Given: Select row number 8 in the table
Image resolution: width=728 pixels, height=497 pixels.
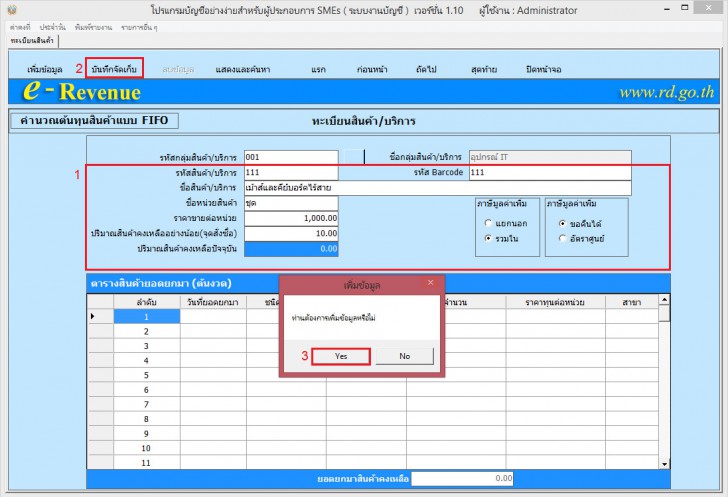Looking at the screenshot, I should point(146,419).
